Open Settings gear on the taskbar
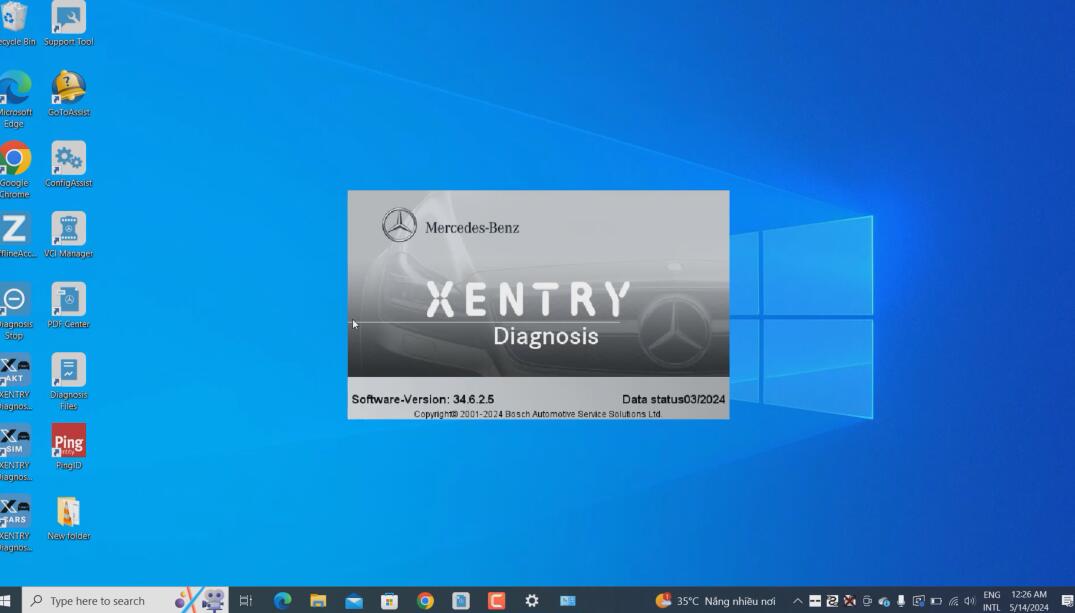Viewport: 1075px width, 613px height. (x=532, y=601)
